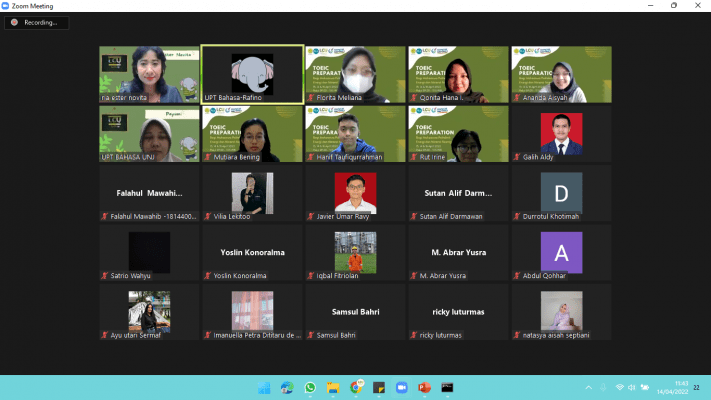Screen dimensions: 711x400
Task: Select Abdul Qohhar's purple avatar tile
Action: coord(560,252)
